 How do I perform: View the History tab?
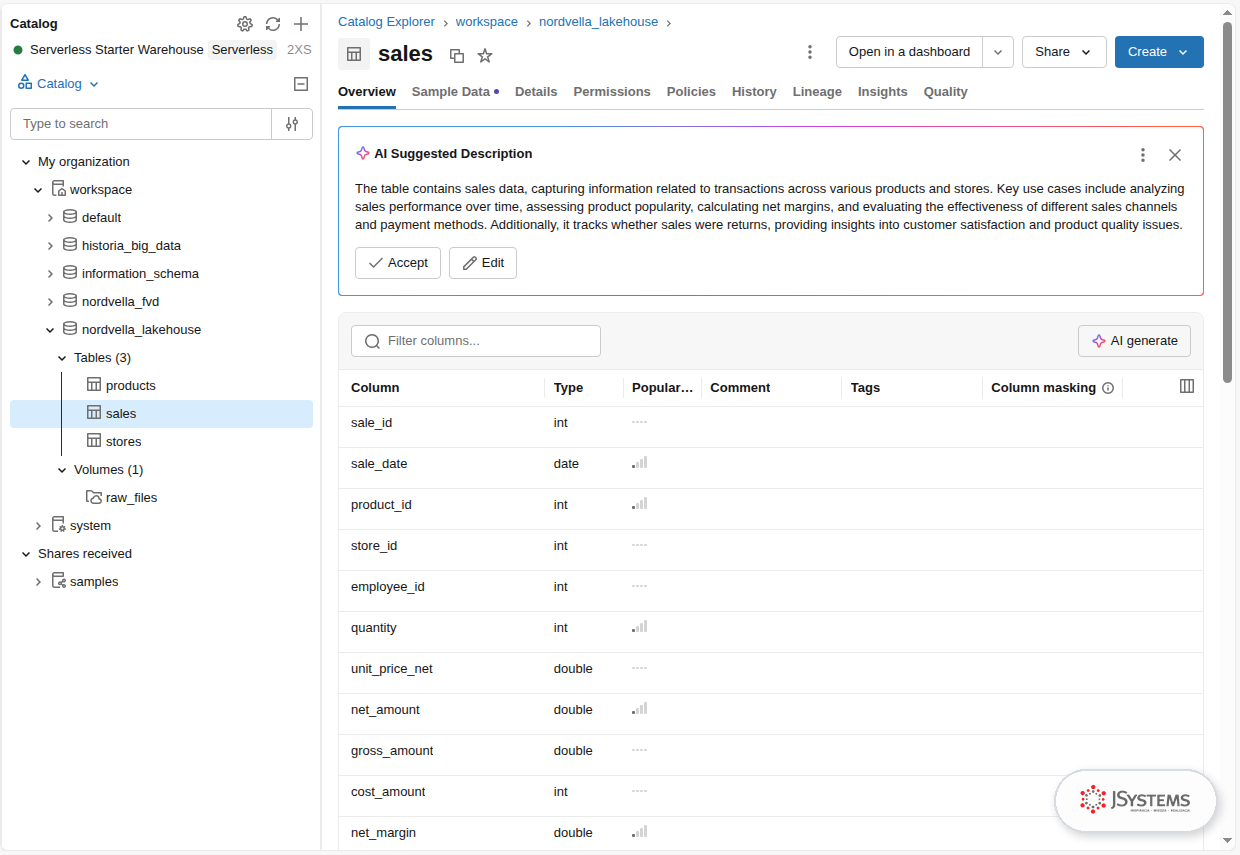coord(754,91)
